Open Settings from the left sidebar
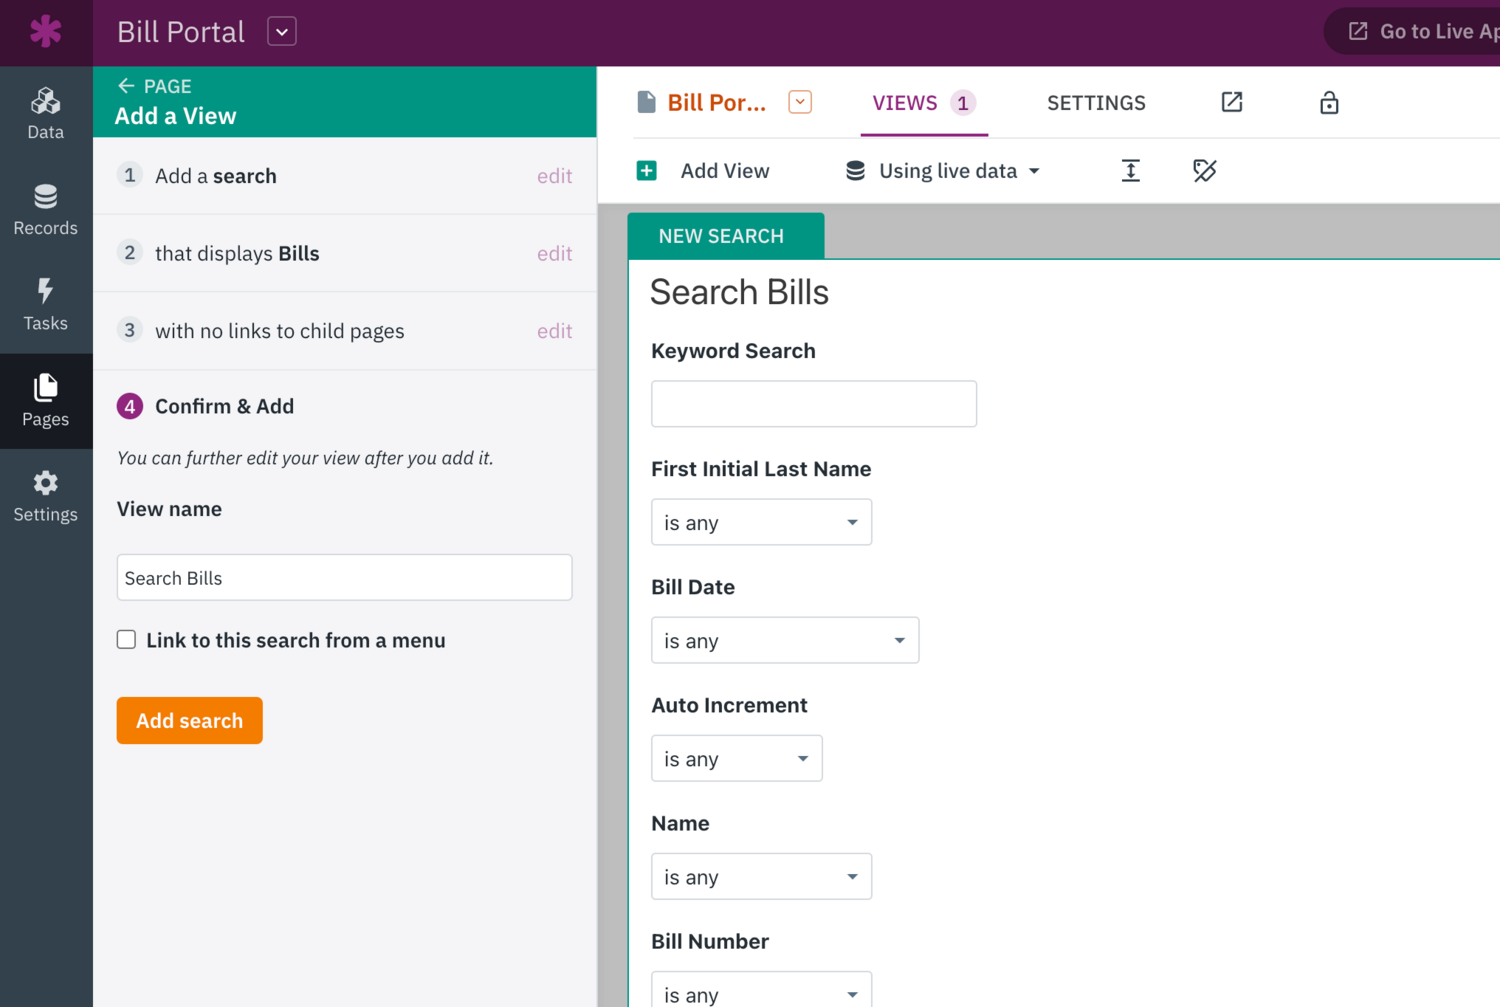This screenshot has width=1500, height=1007. click(x=45, y=495)
